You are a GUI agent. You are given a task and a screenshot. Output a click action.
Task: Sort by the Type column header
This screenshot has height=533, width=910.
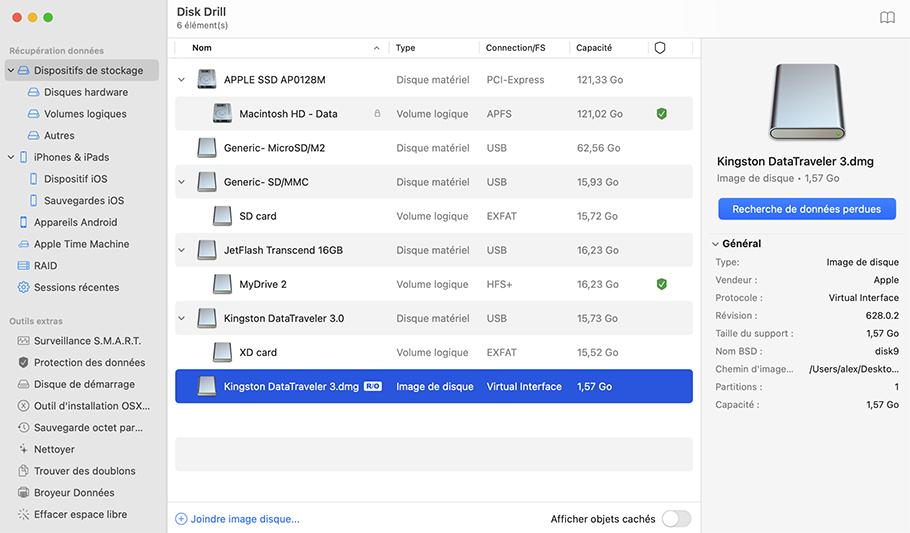pos(405,48)
